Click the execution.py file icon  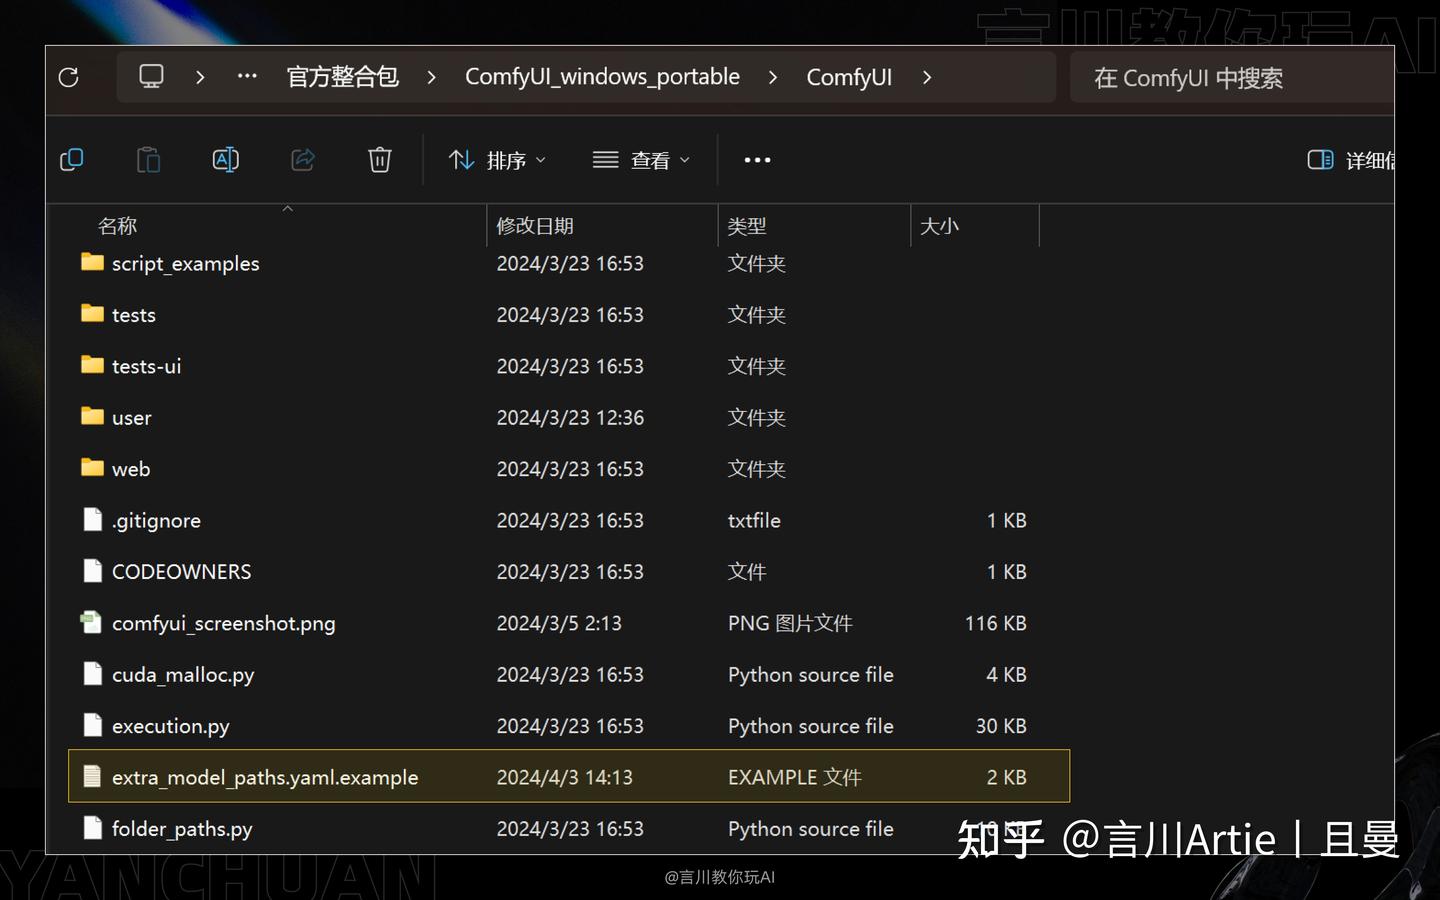click(x=92, y=725)
